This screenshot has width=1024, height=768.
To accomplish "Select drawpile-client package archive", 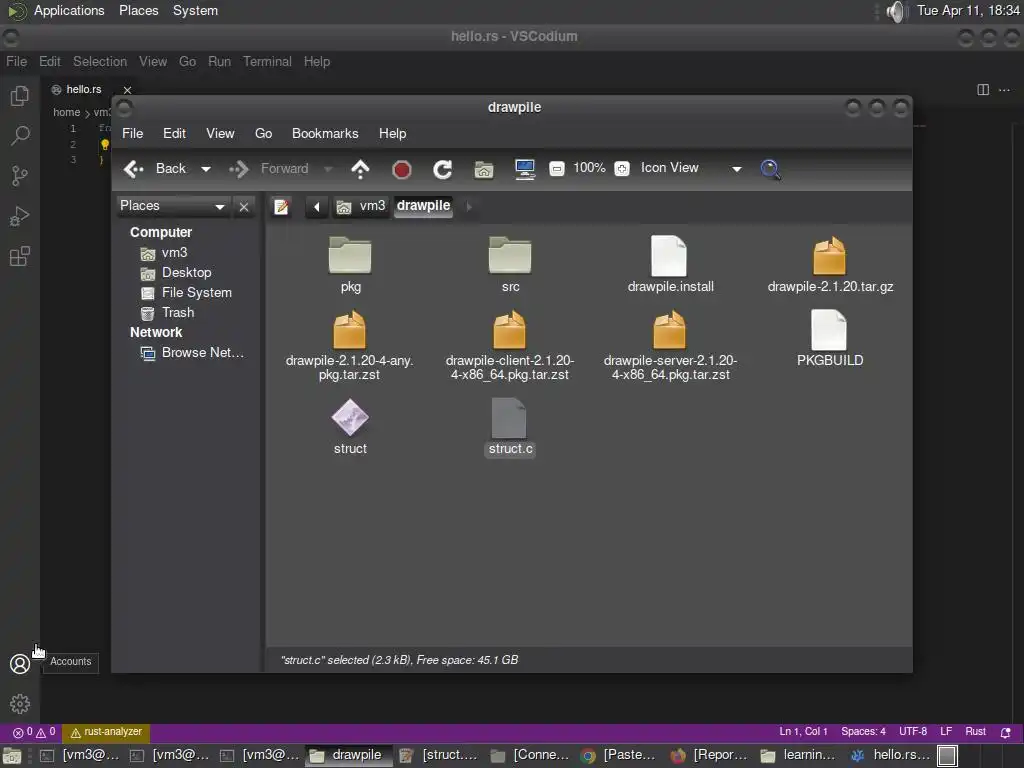I will point(509,346).
